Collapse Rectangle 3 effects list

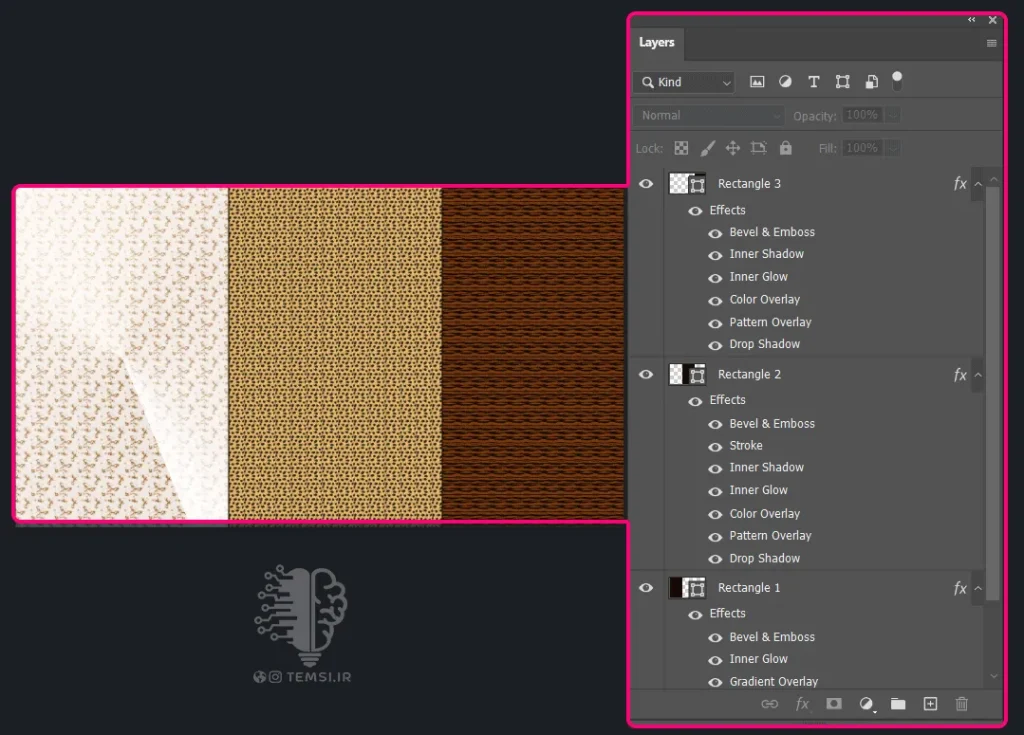(978, 184)
